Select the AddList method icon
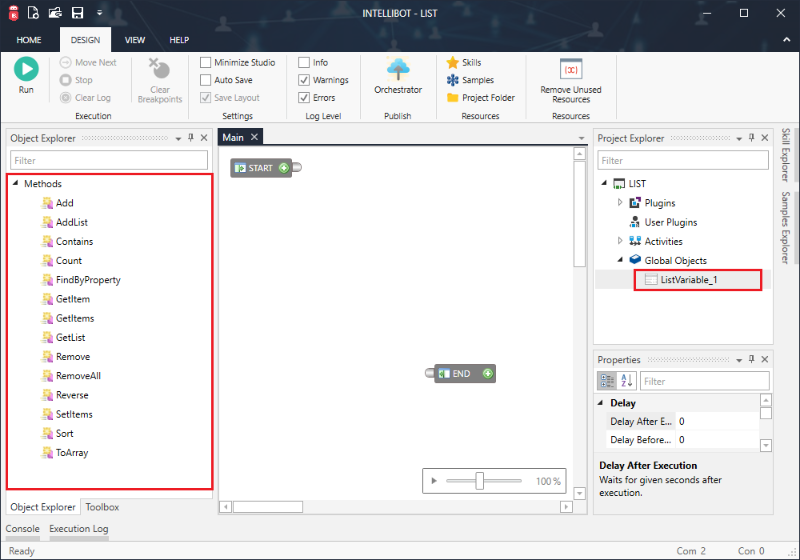 click(47, 222)
